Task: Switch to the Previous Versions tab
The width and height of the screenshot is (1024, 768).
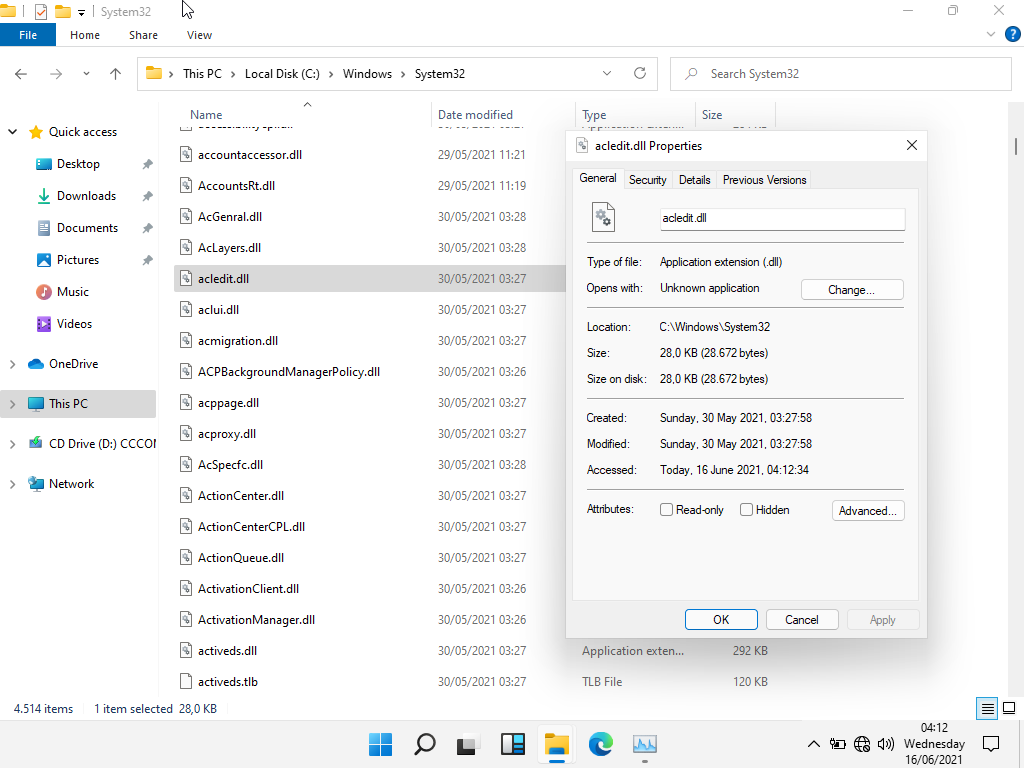Action: (764, 180)
